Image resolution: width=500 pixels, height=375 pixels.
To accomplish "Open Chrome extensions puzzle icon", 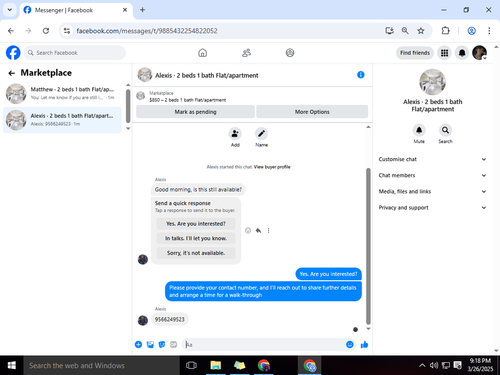I will [445, 31].
